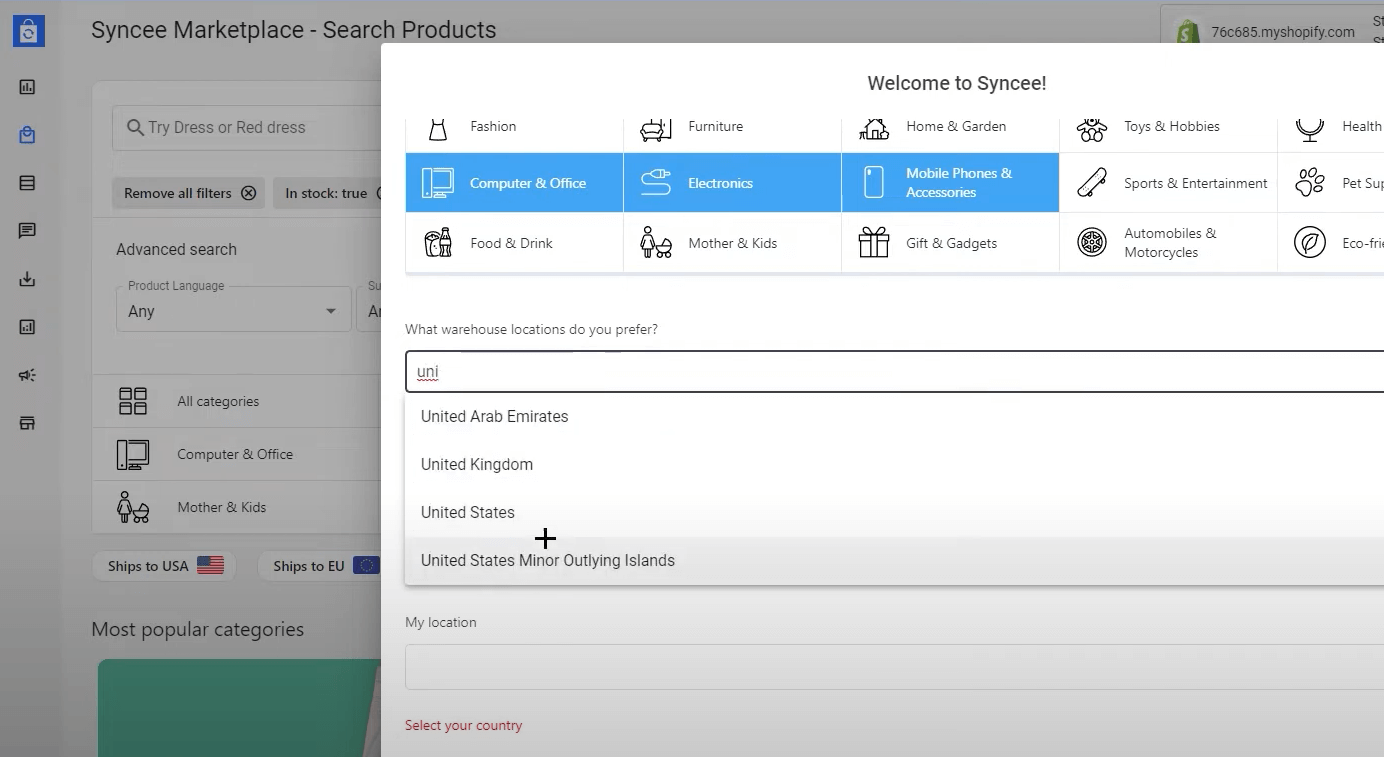Choose United States from the warehouse suggestions
Screen dimensions: 1384x757
[x=468, y=512]
